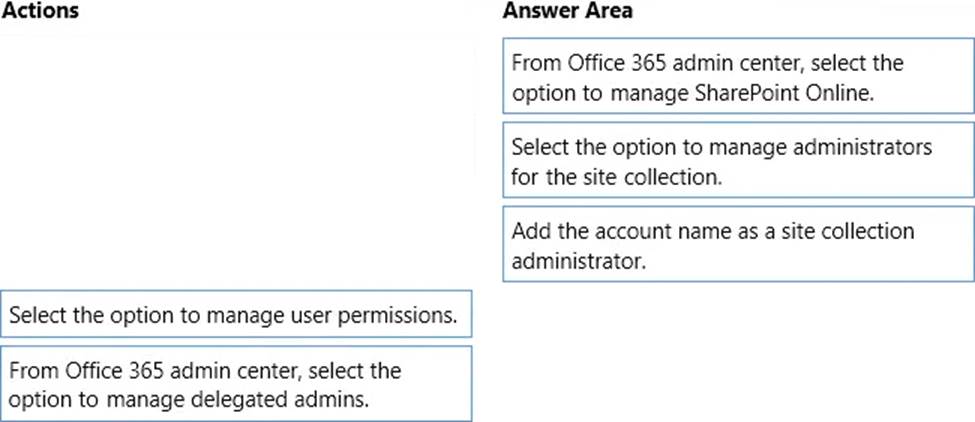Select the 'manage user permissions' action box
This screenshot has height=422, width=975.
click(x=236, y=316)
